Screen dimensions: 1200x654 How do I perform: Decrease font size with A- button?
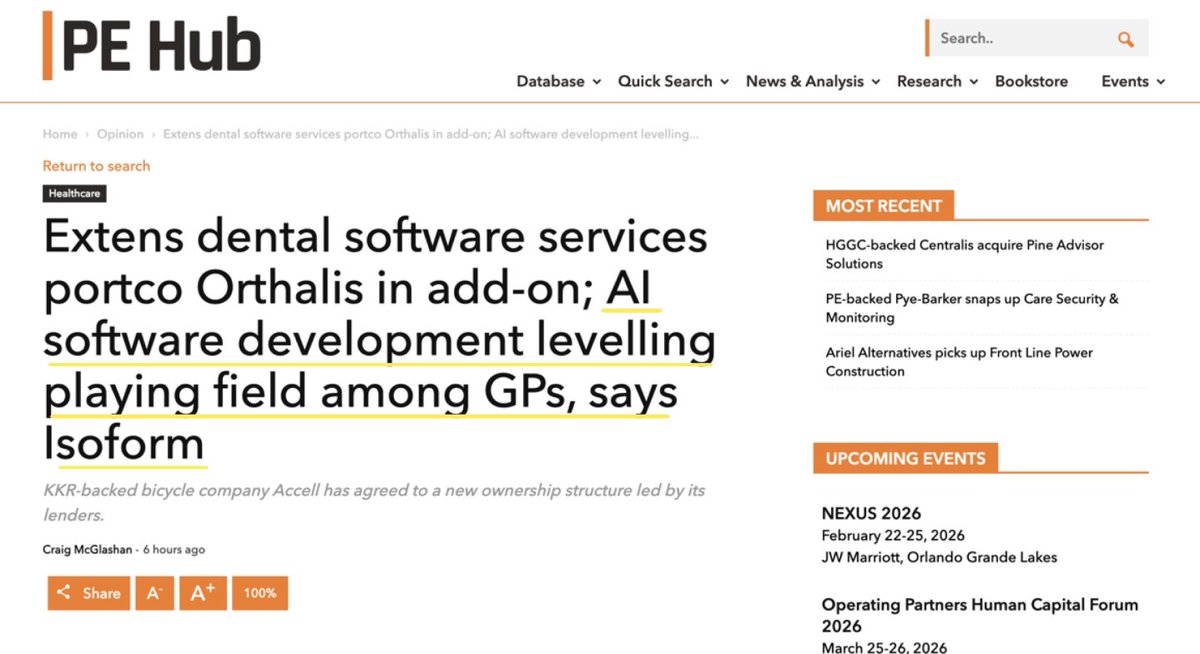[x=154, y=593]
